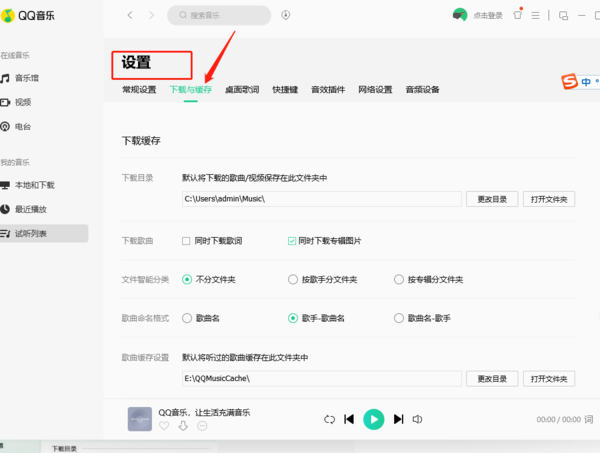Click 更改目录 for the download directory
Image resolution: width=600 pixels, height=453 pixels.
tap(491, 199)
